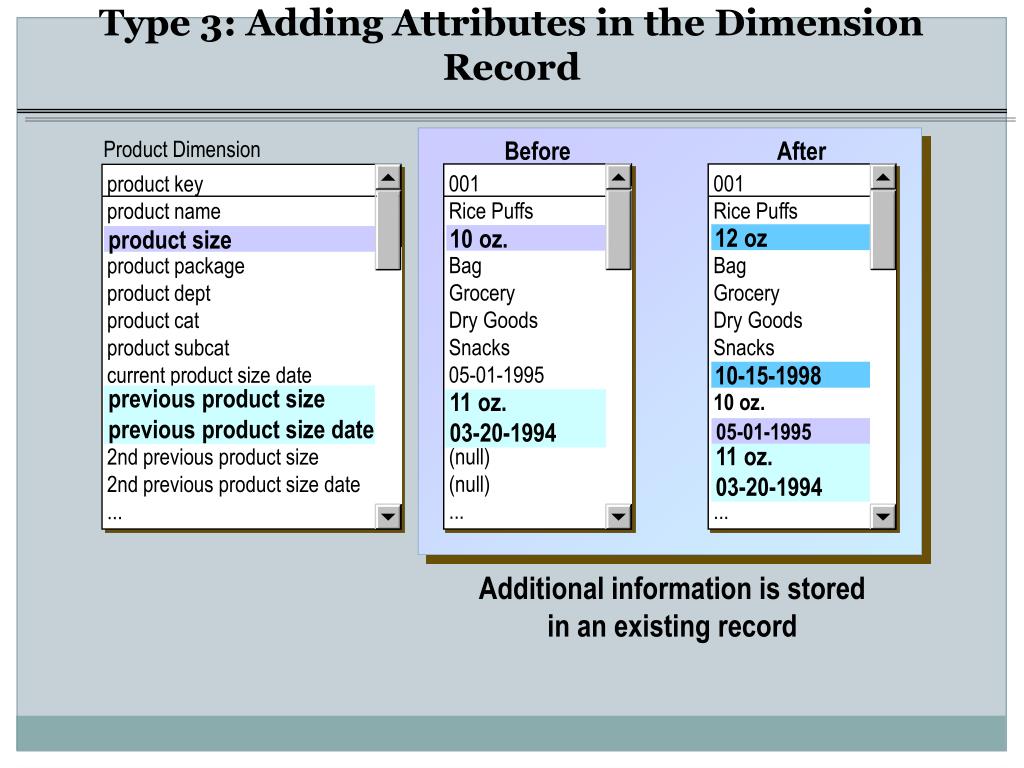Select 'current product size date' row
The image size is (1024, 768).
209,376
